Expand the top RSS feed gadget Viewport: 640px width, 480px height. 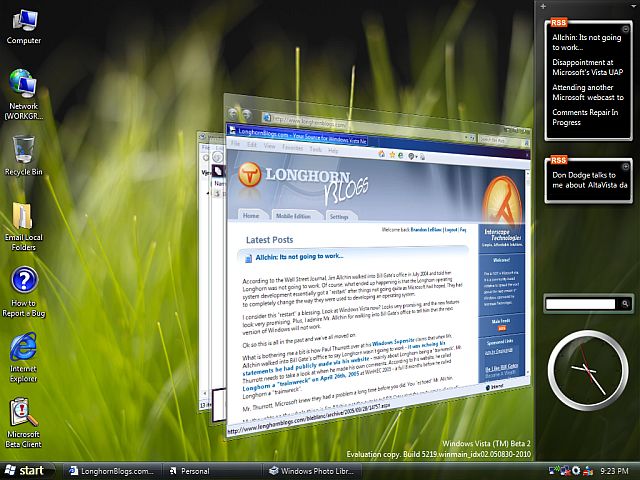(x=626, y=26)
